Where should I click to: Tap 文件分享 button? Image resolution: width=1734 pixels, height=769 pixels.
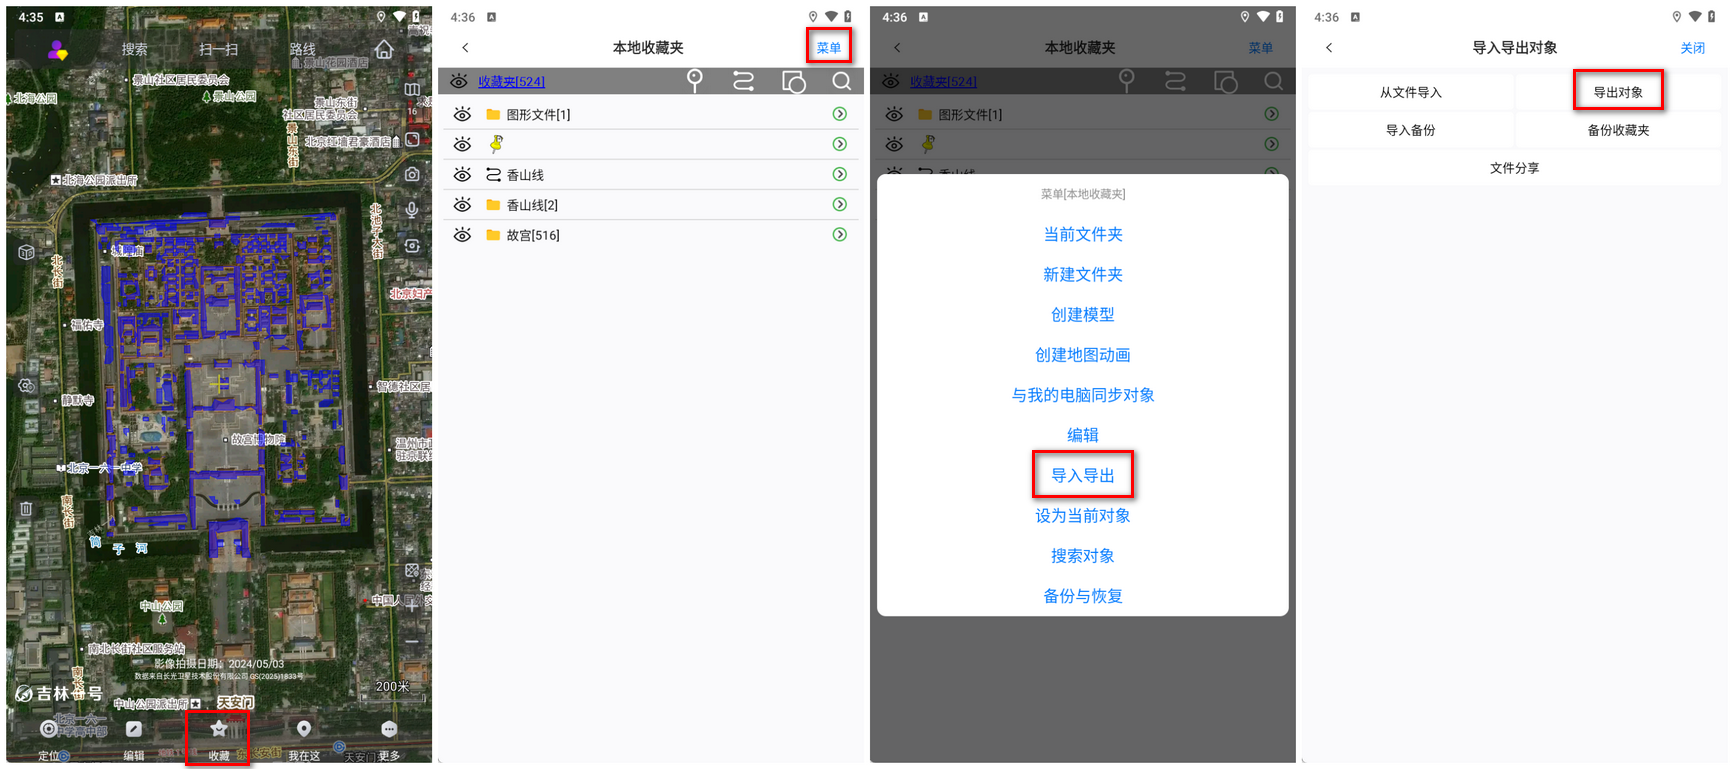1515,168
